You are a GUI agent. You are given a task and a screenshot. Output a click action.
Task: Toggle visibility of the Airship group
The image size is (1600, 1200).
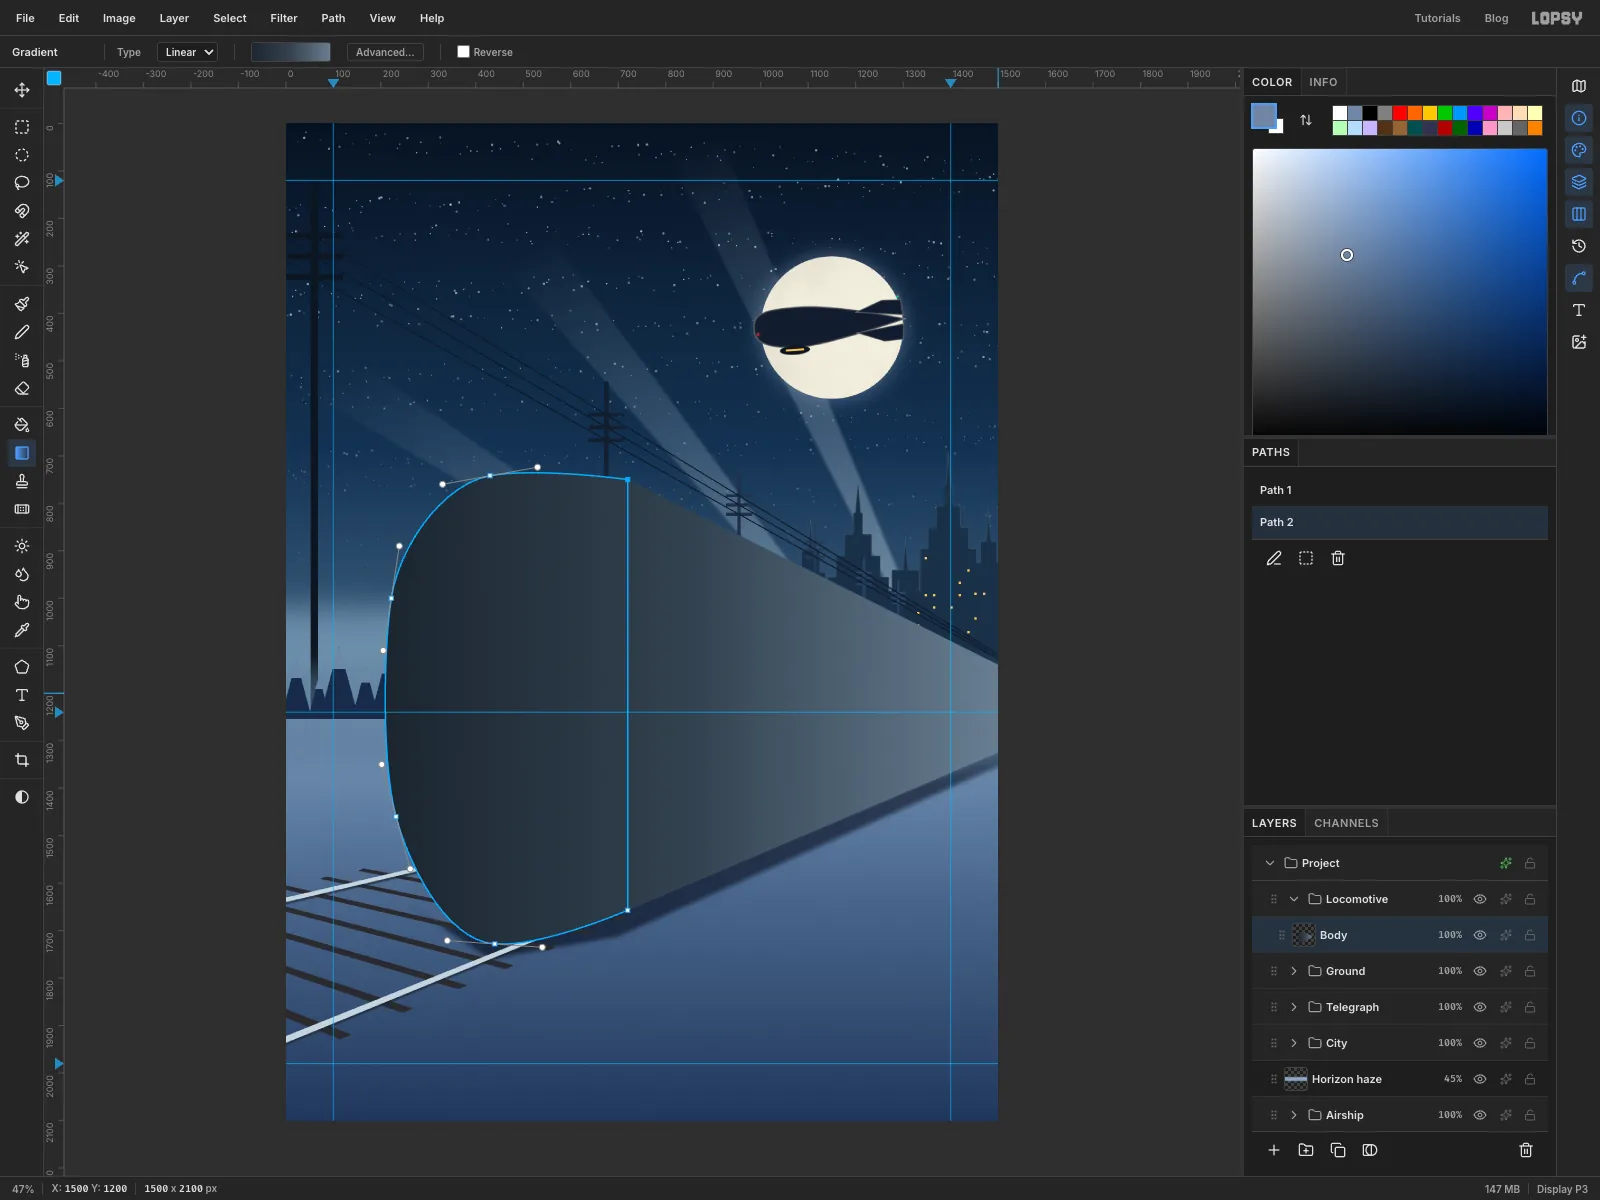click(x=1480, y=1115)
